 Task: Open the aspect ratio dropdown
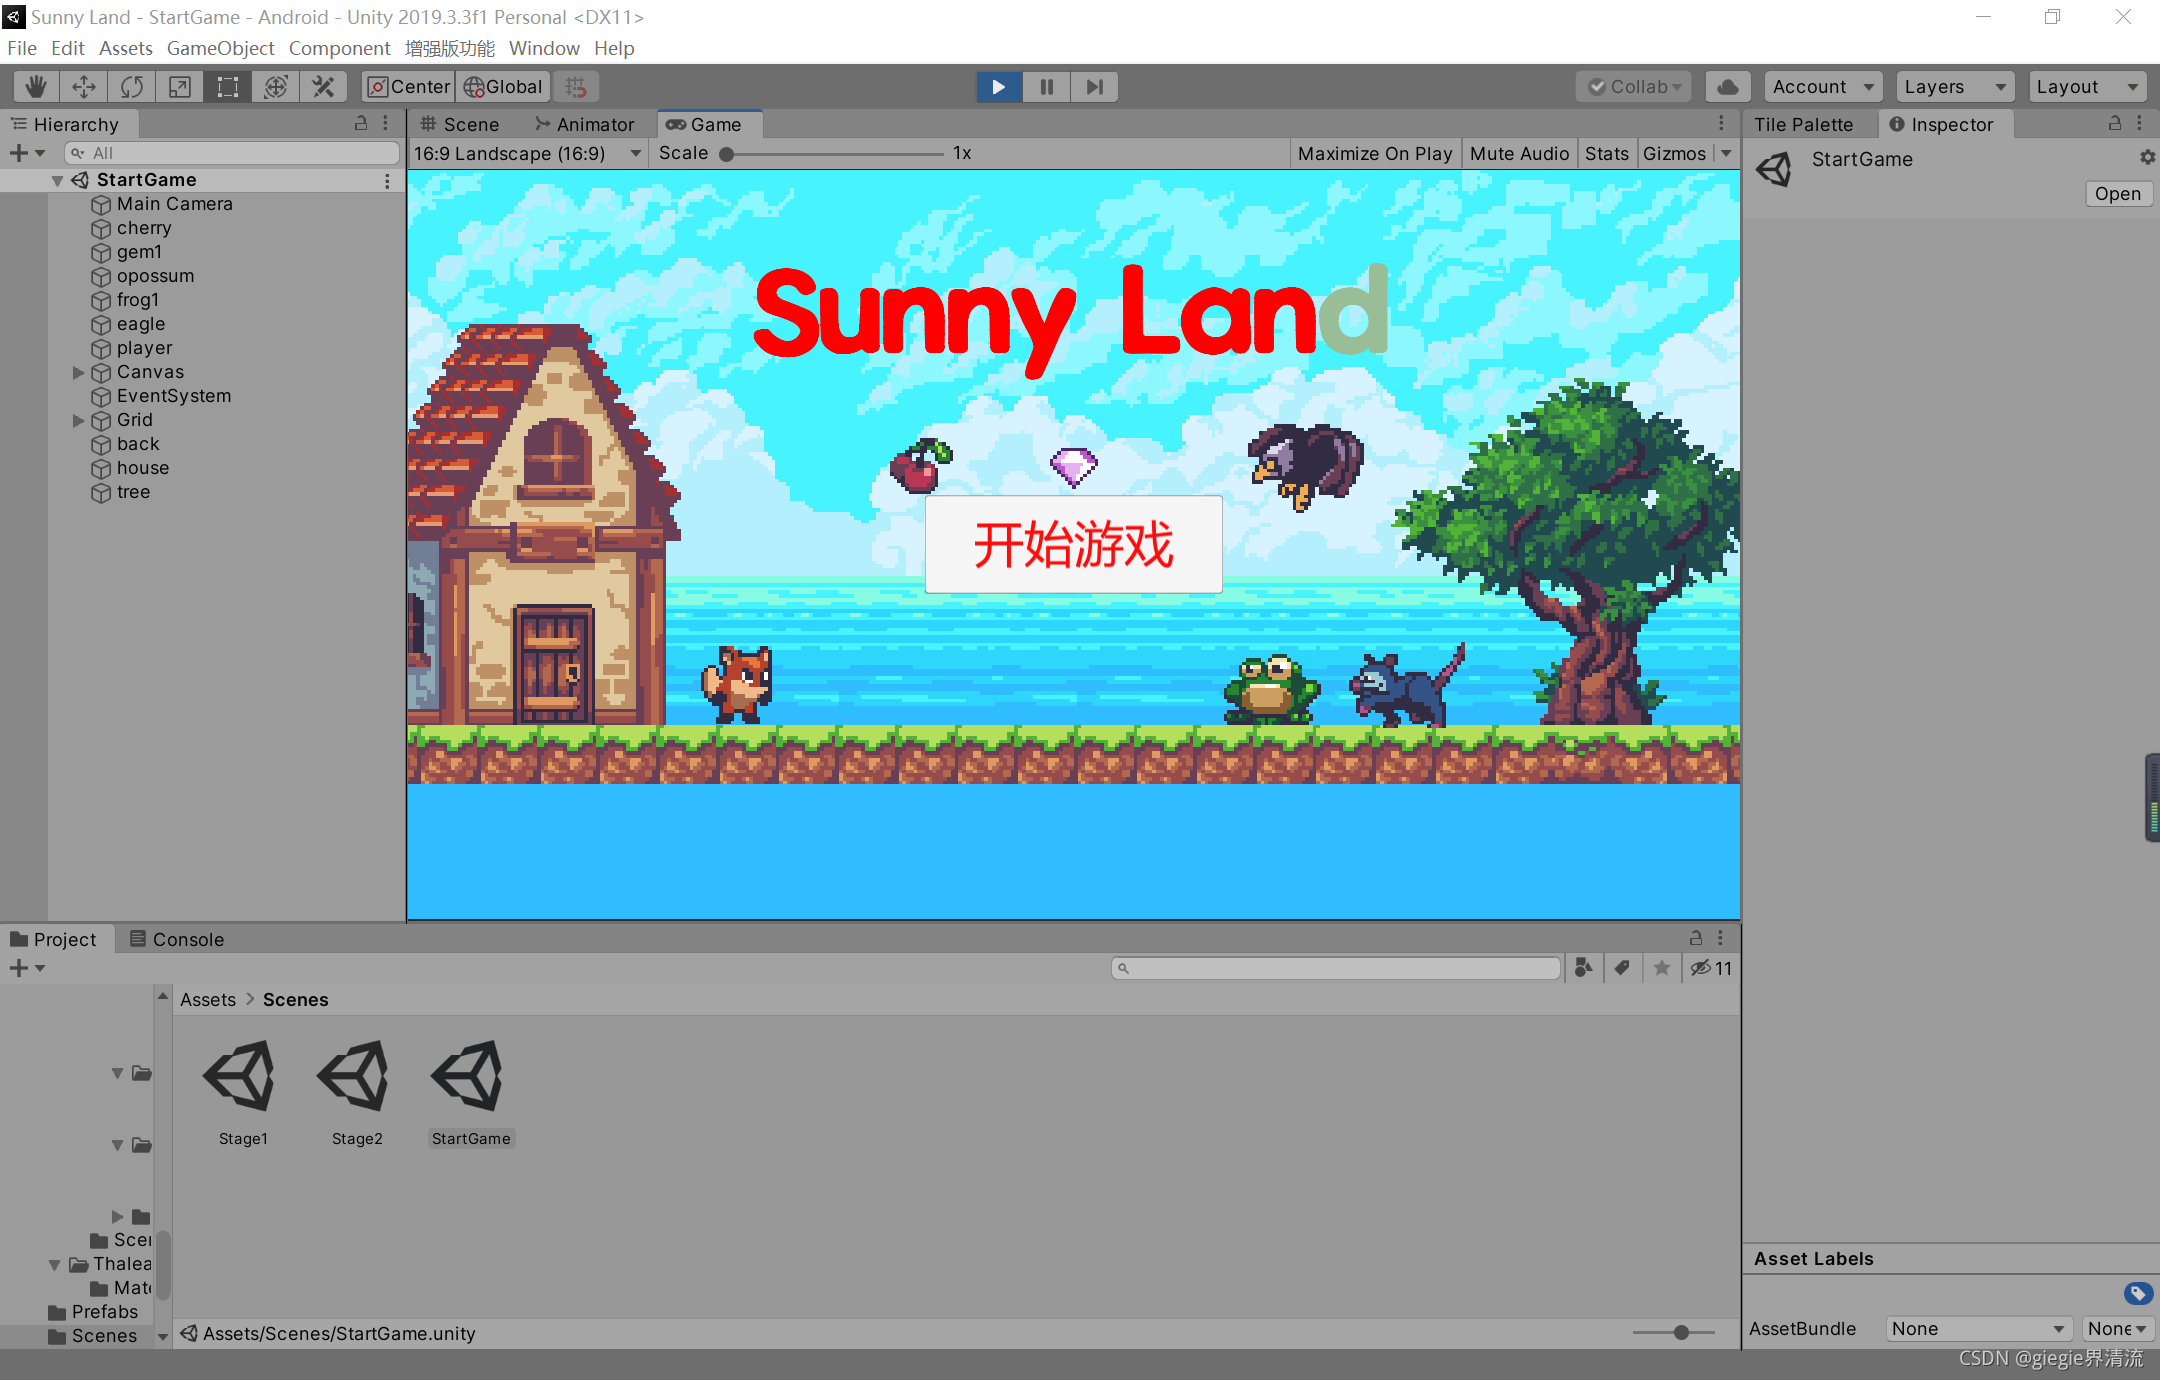[527, 153]
